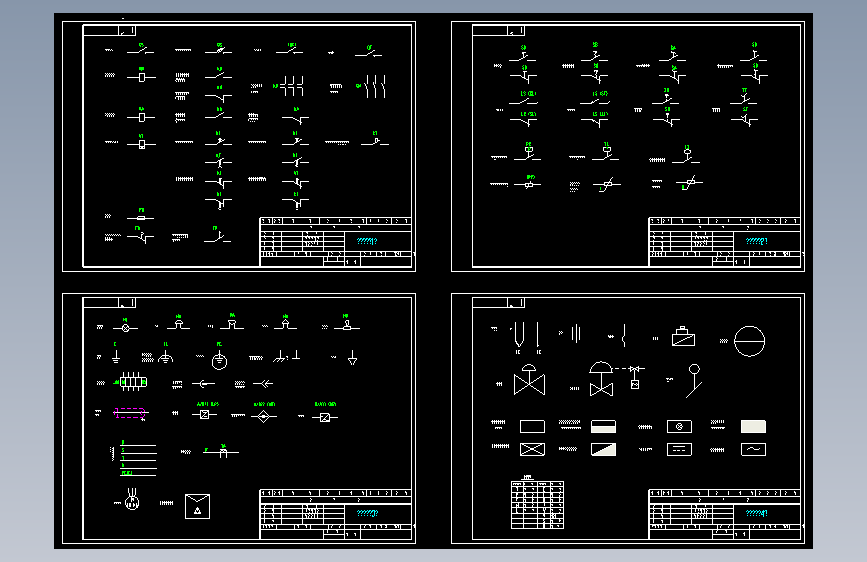The image size is (867, 562).
Task: Click the five horizontal lines with green labels
Action: 138,459
